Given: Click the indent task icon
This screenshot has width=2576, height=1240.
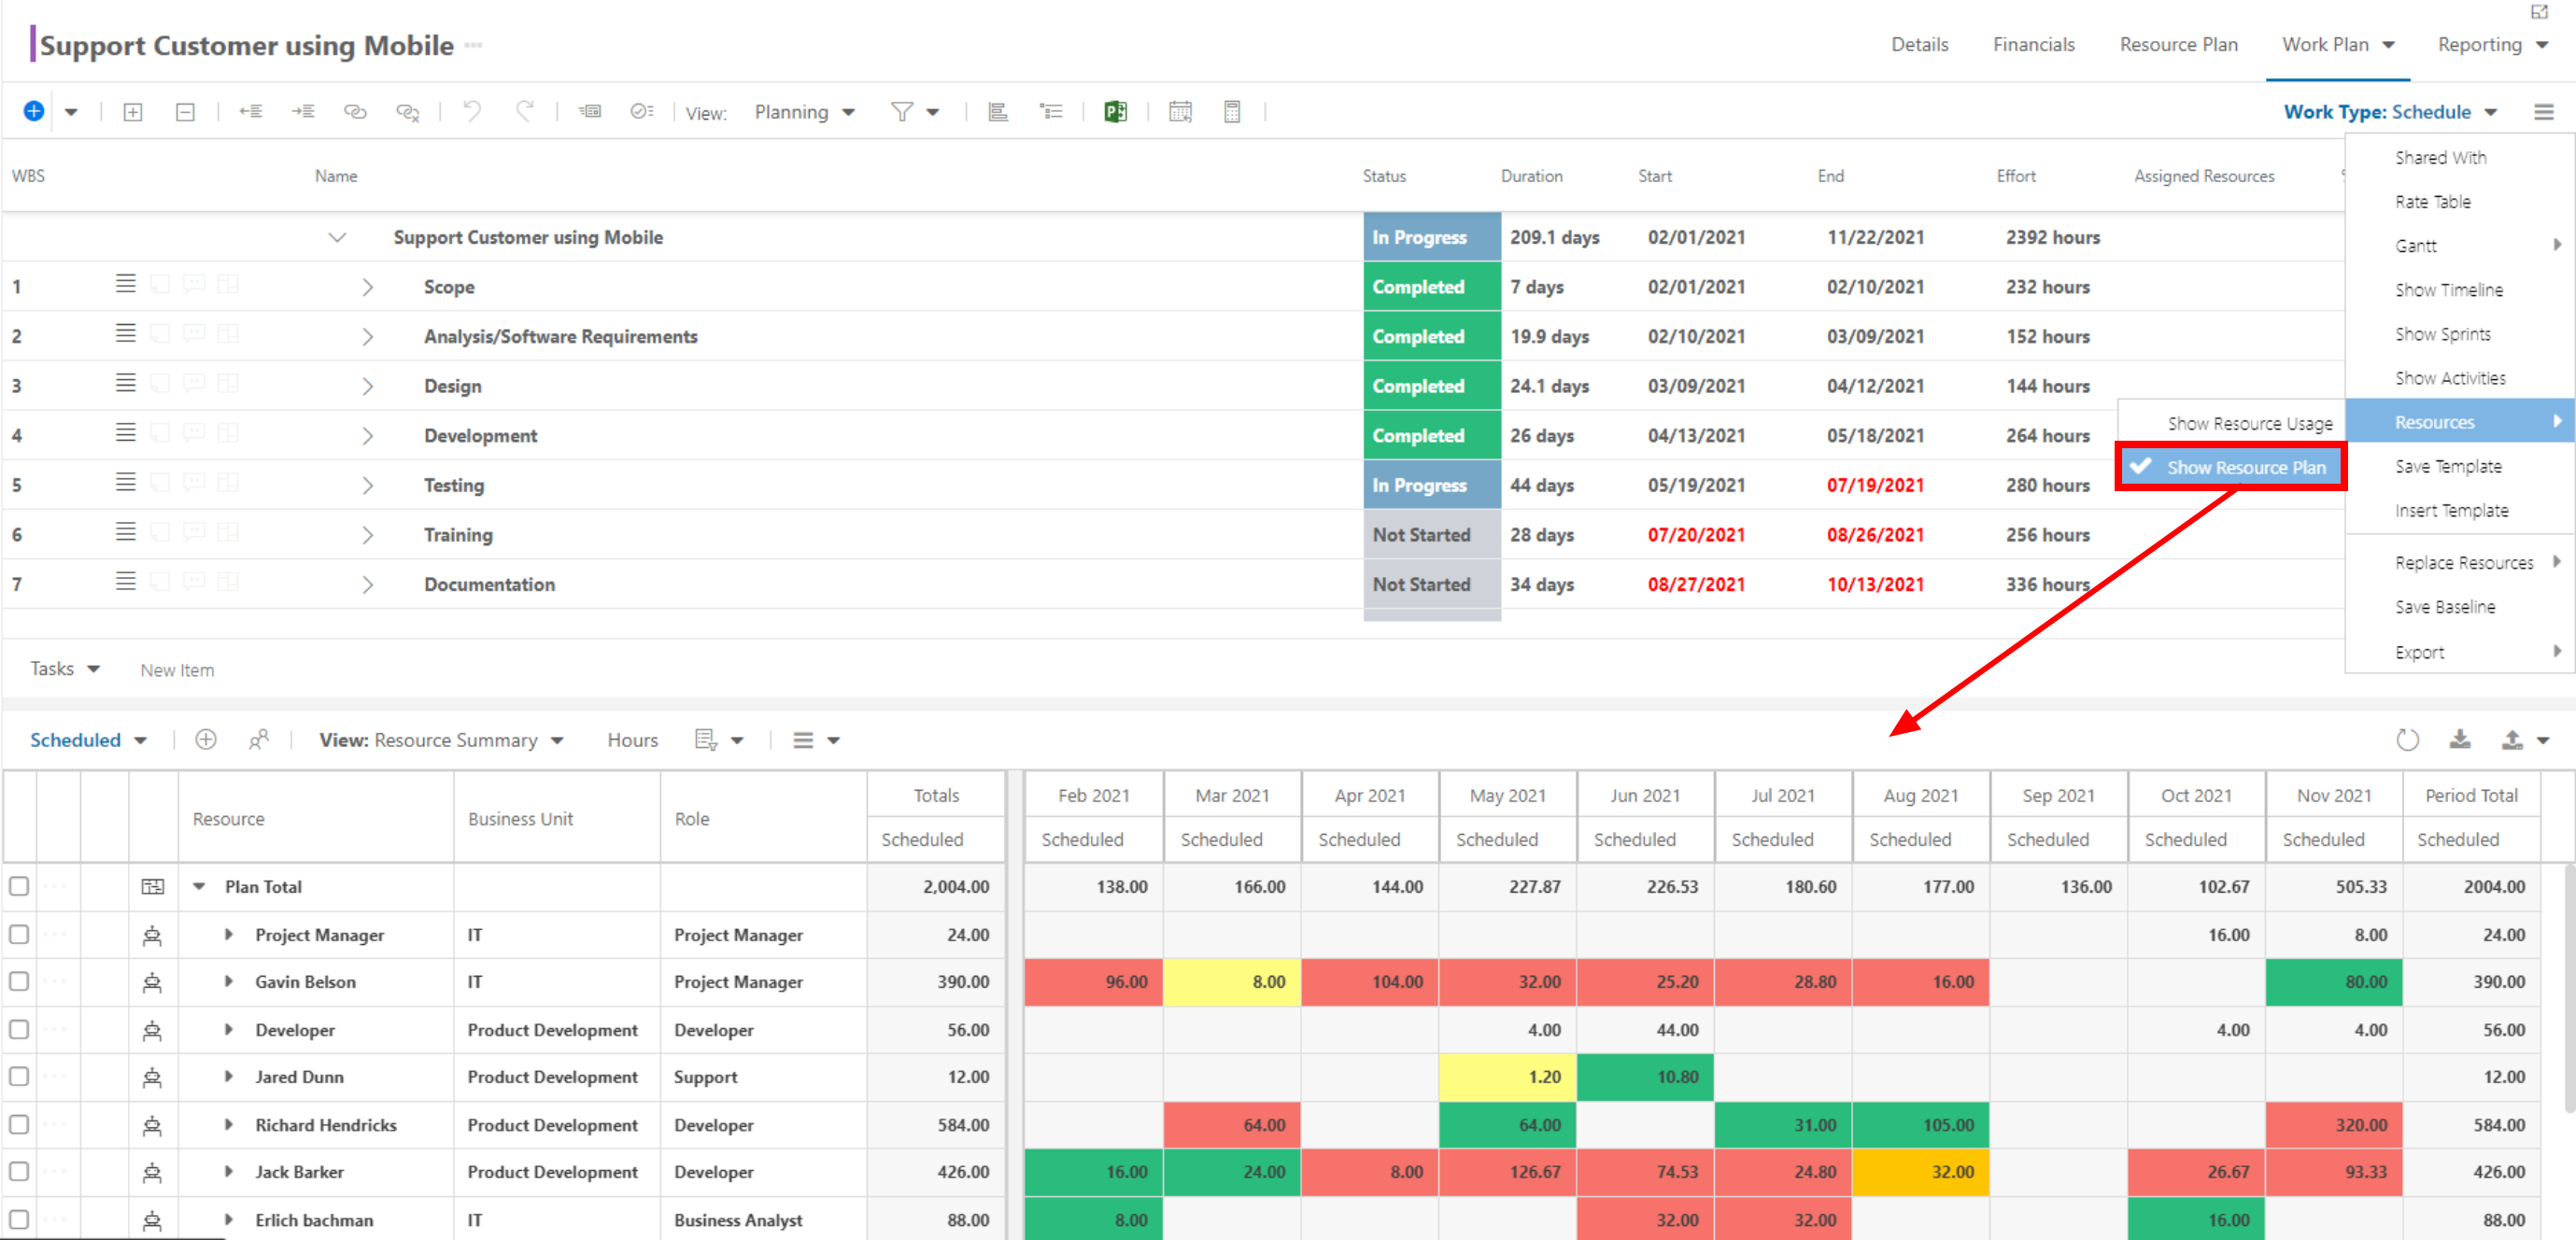Looking at the screenshot, I should (303, 111).
